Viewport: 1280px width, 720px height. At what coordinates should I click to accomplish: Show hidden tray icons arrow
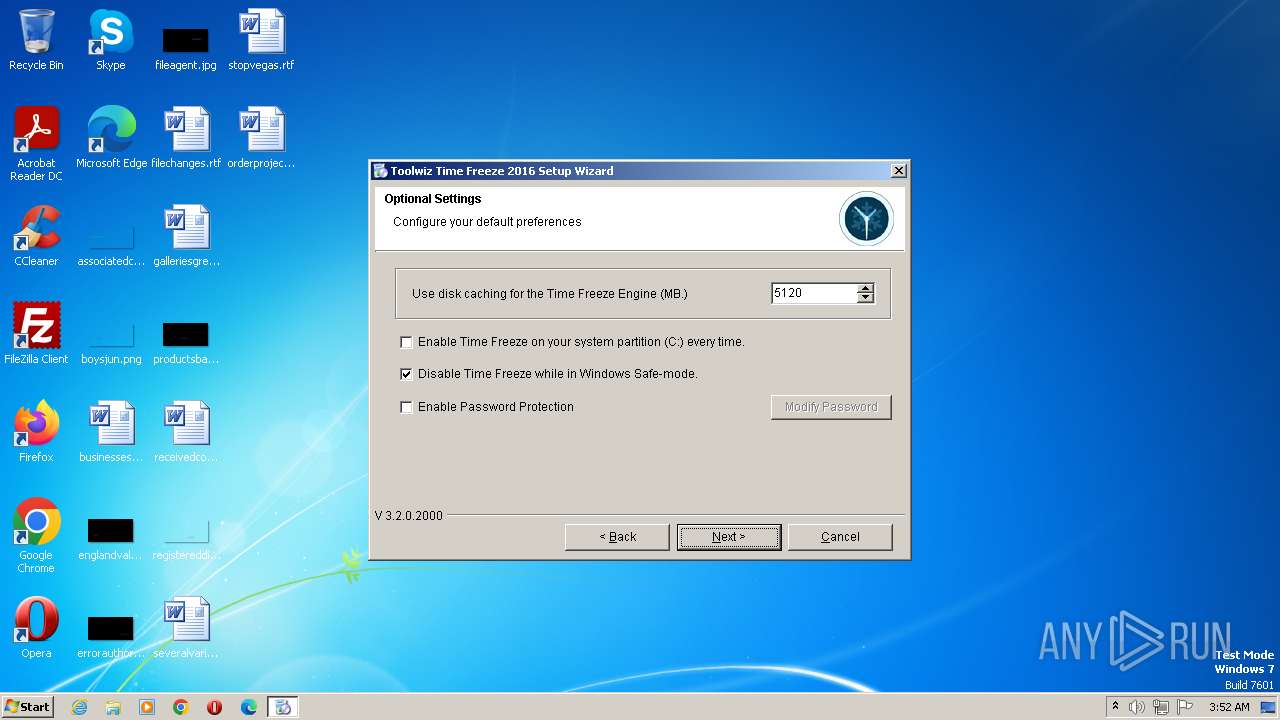coord(1115,706)
